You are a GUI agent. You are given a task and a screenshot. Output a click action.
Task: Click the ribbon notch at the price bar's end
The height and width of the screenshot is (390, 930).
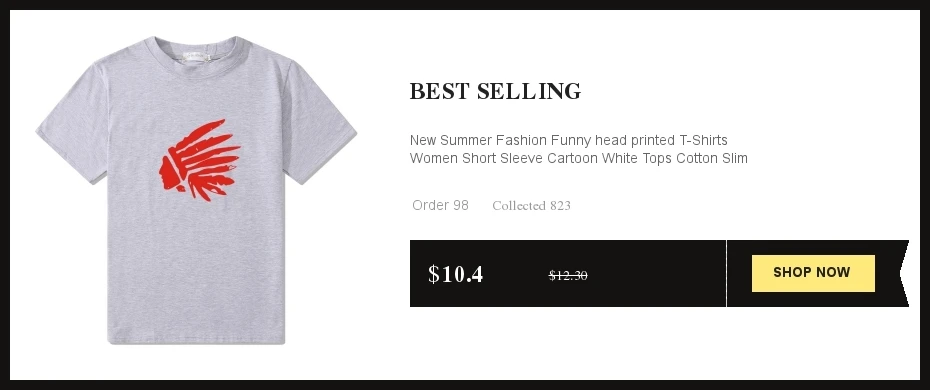[x=904, y=273]
